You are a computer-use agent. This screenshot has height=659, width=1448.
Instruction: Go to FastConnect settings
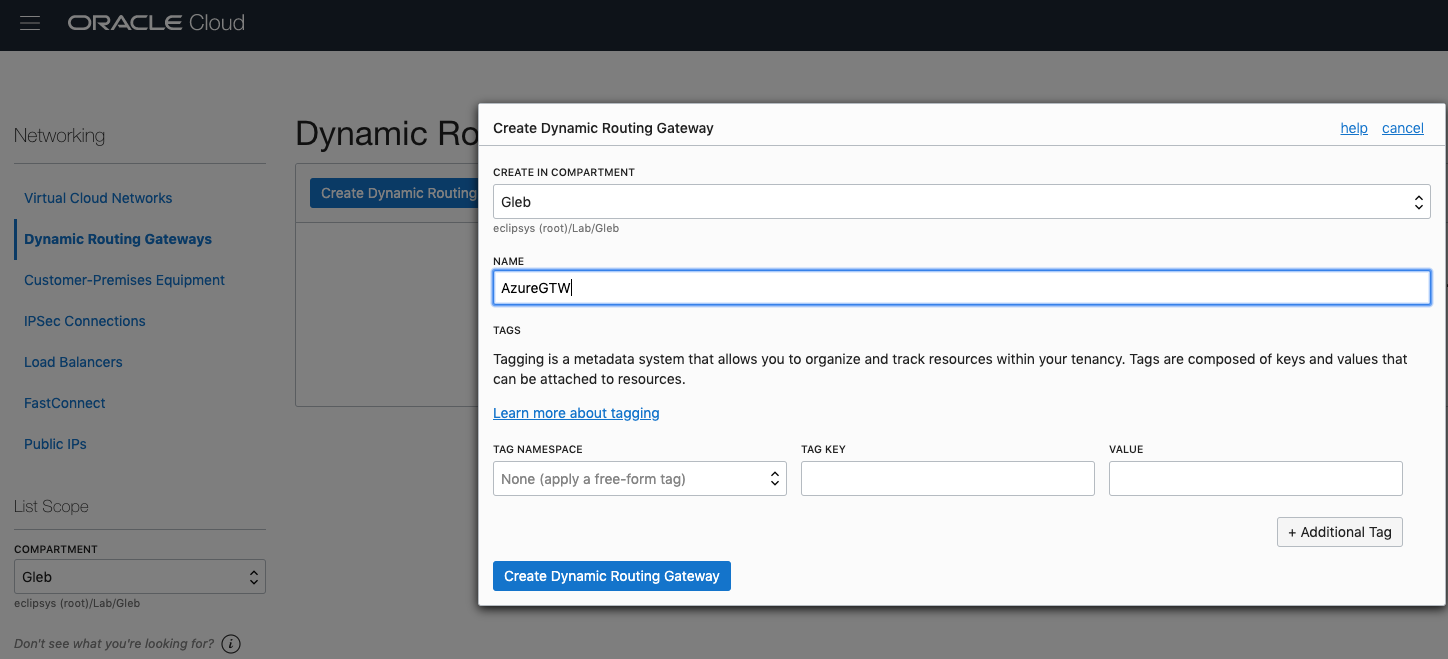(64, 402)
